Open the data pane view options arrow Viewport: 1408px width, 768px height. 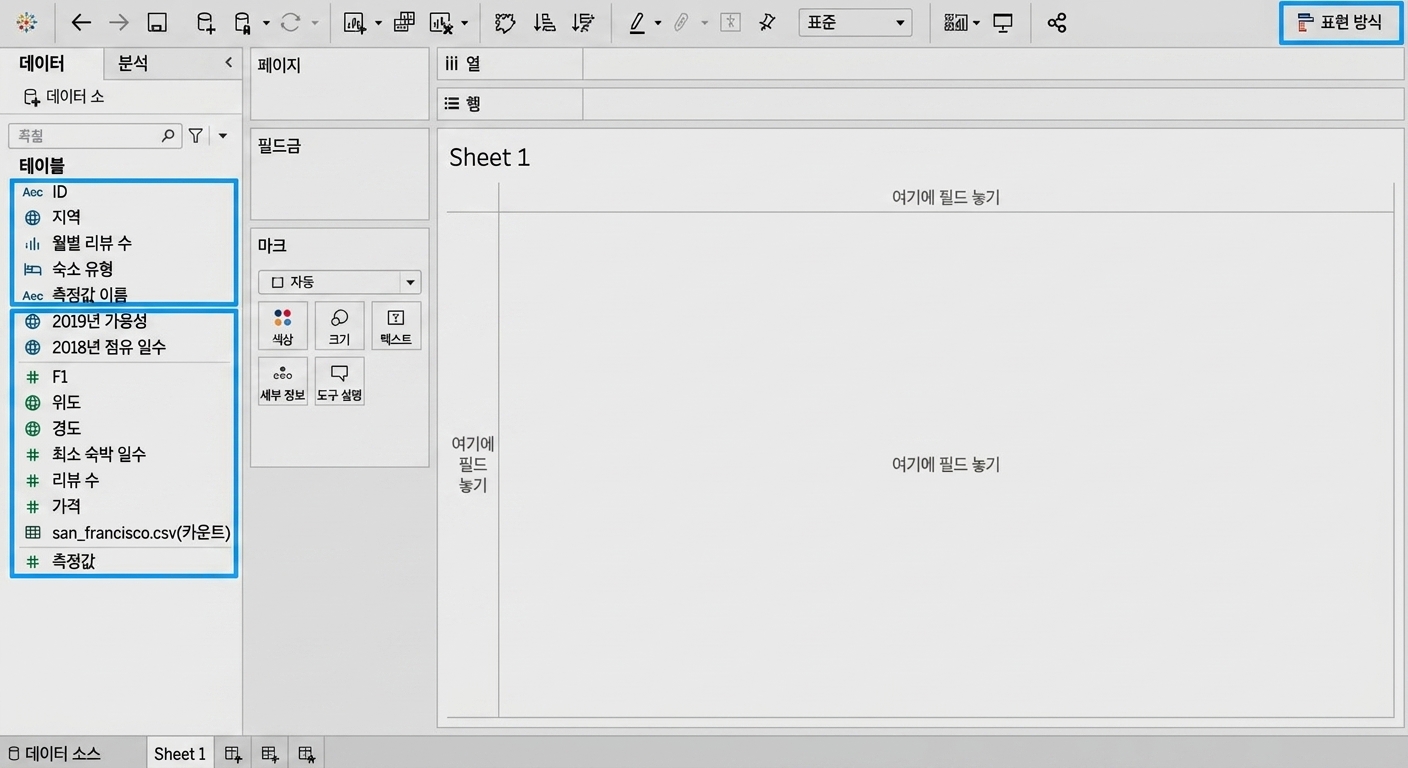click(x=223, y=136)
